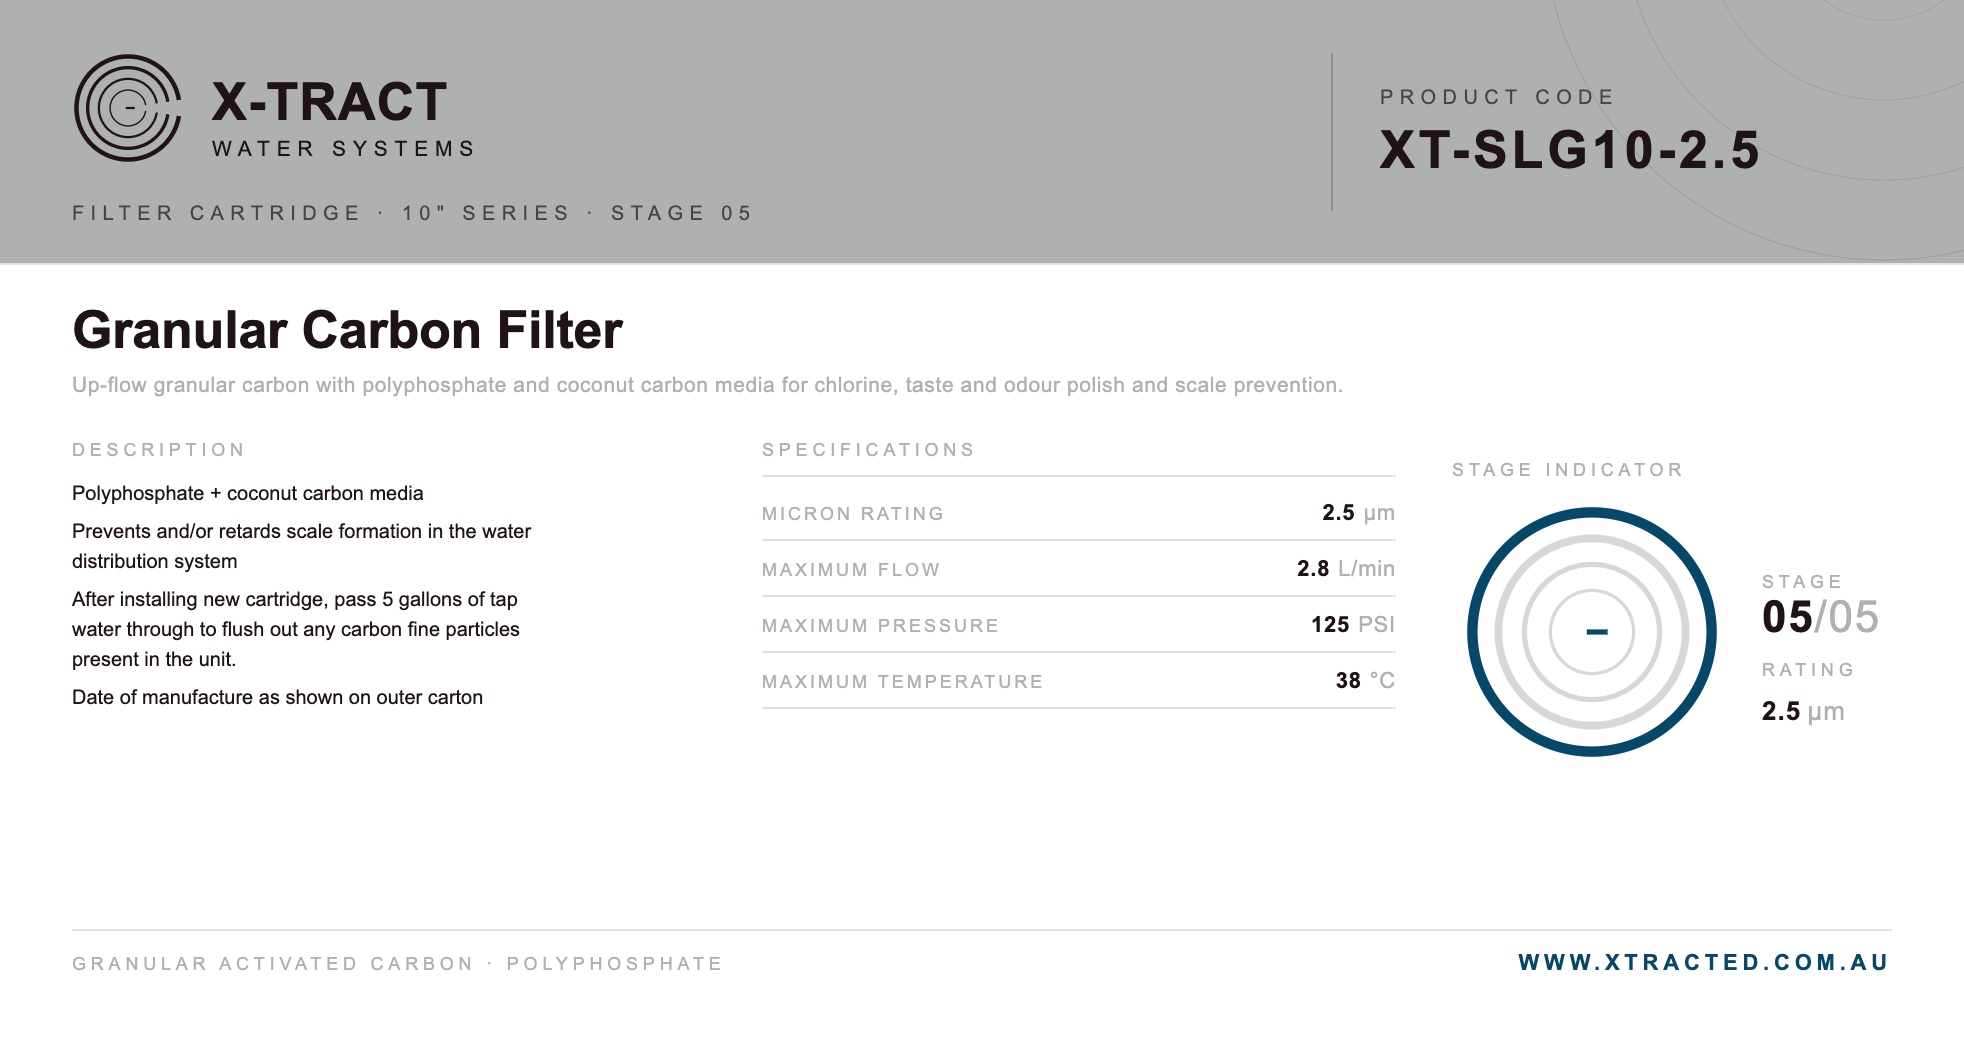Click the Description section header
This screenshot has width=1964, height=1058.
click(x=158, y=450)
